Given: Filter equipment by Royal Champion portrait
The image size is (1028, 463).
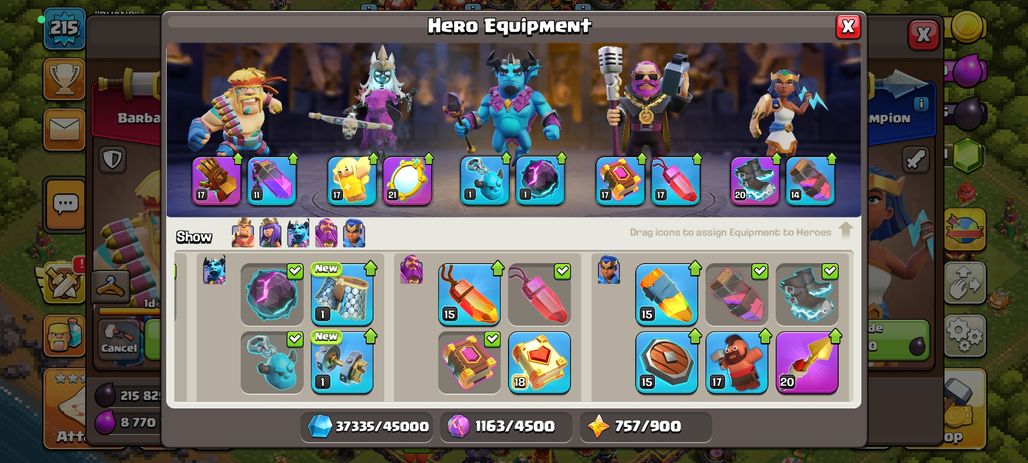Looking at the screenshot, I should (354, 233).
